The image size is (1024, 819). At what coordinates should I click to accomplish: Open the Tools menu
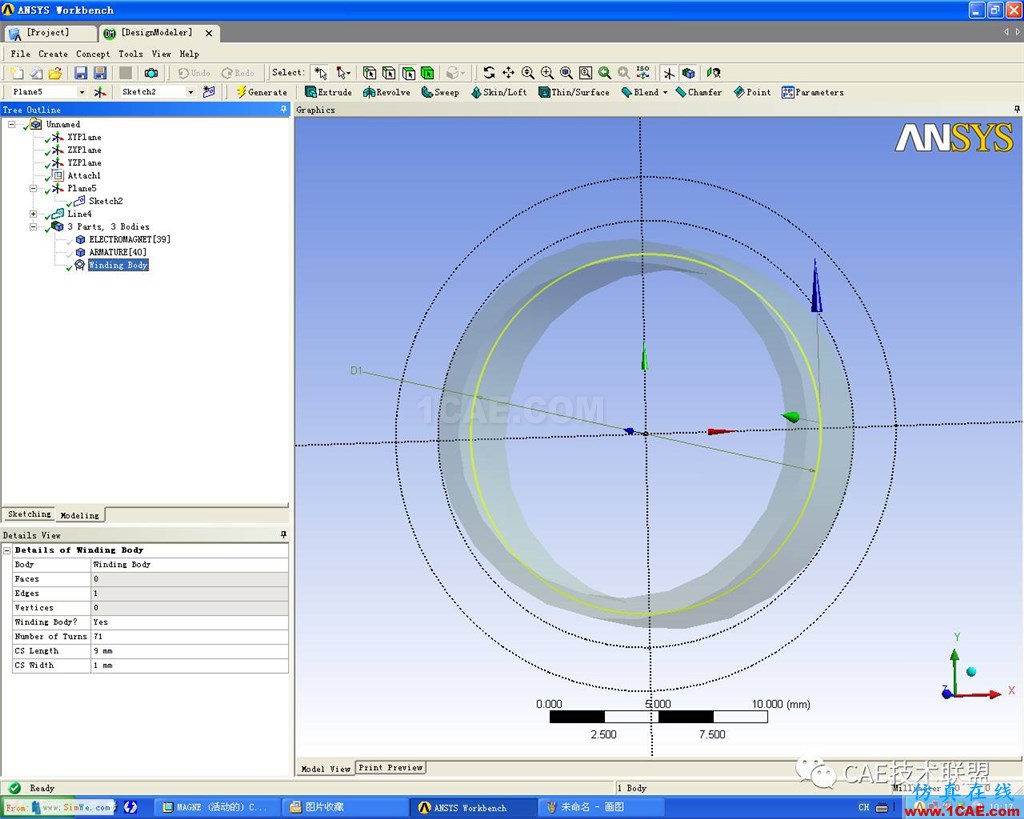pos(131,54)
